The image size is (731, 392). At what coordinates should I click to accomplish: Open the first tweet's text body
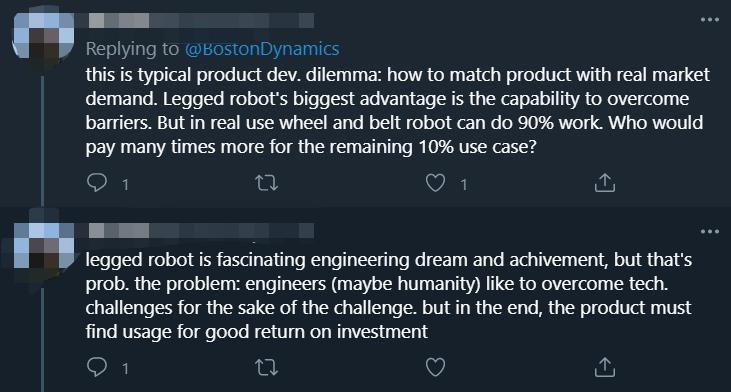coord(398,111)
